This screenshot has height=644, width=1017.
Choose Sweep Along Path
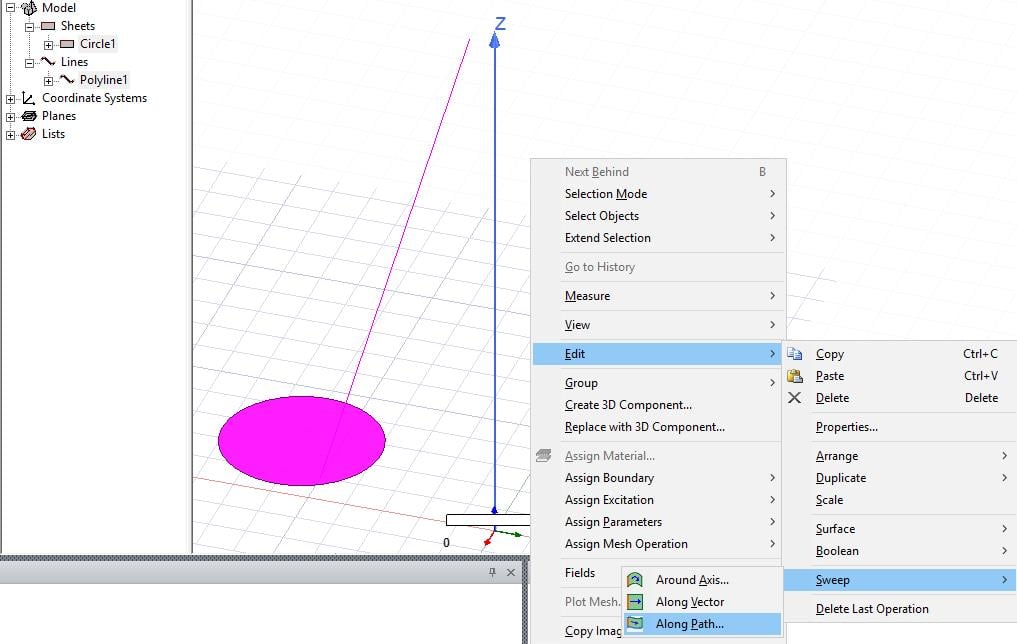point(702,624)
